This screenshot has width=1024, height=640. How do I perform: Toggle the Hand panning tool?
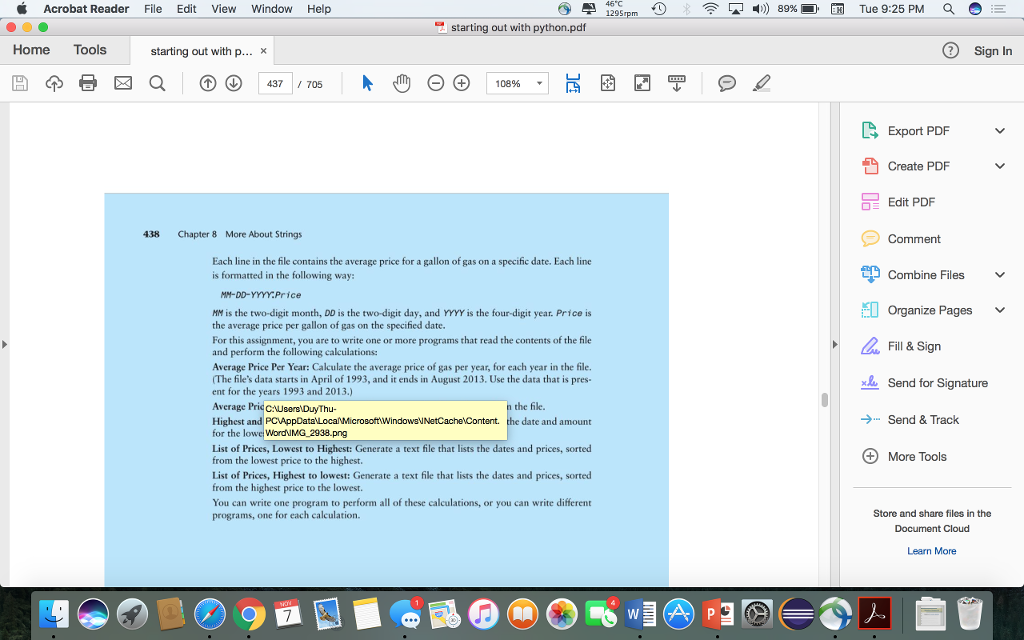[x=402, y=83]
